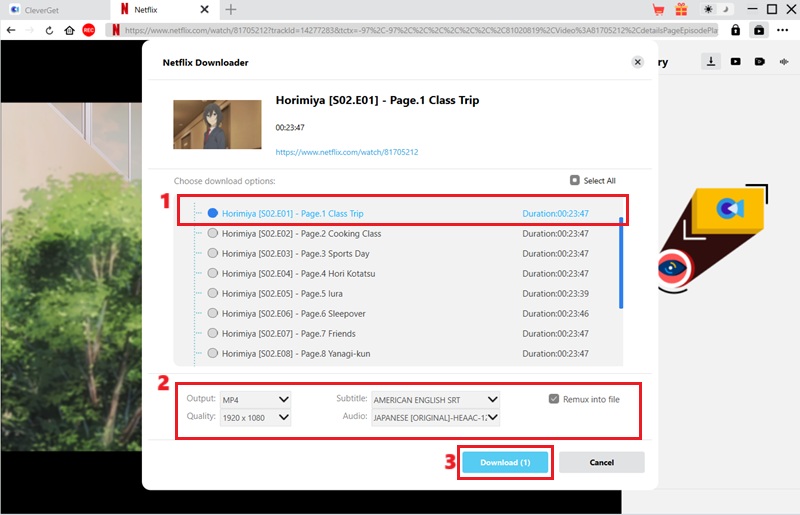Click the red REC record icon

[89, 30]
